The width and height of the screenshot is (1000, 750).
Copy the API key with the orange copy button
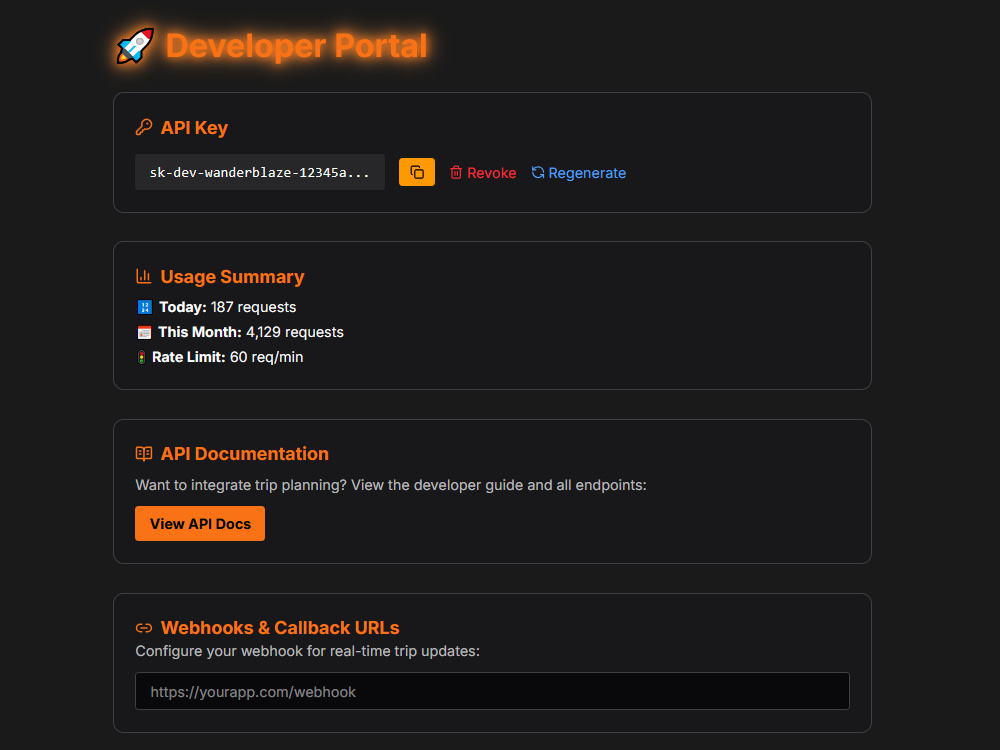(416, 172)
